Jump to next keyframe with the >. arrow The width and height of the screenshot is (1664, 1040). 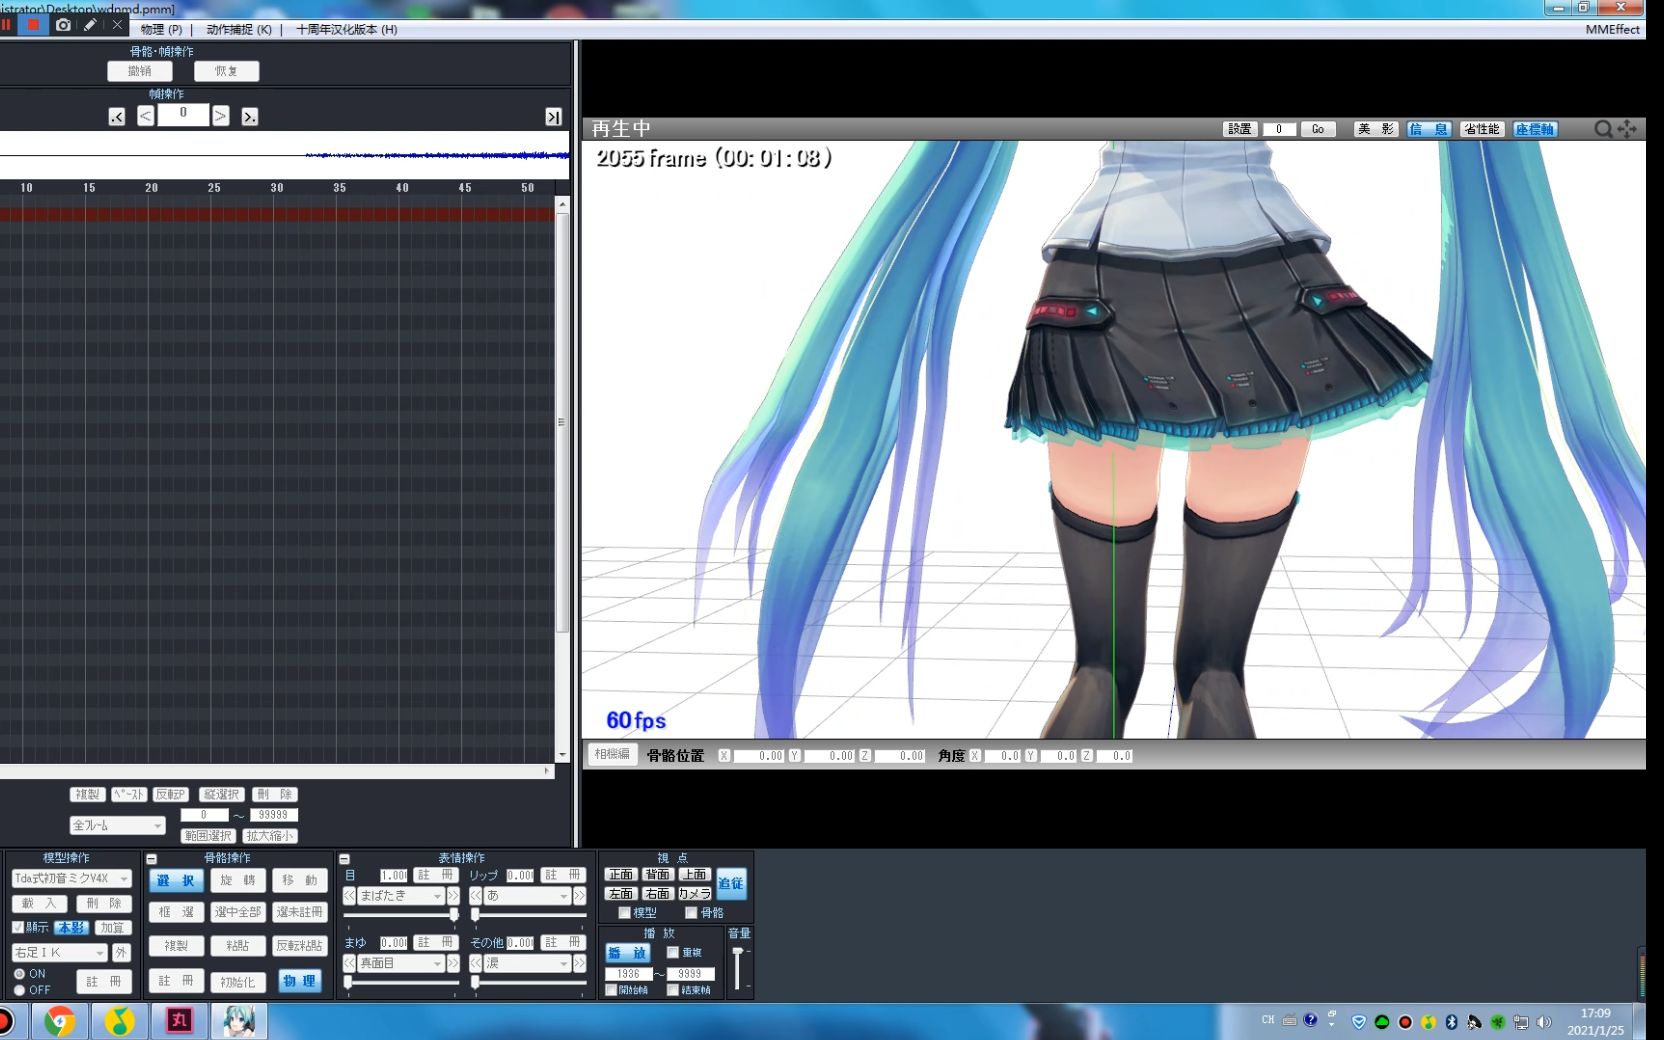click(250, 117)
